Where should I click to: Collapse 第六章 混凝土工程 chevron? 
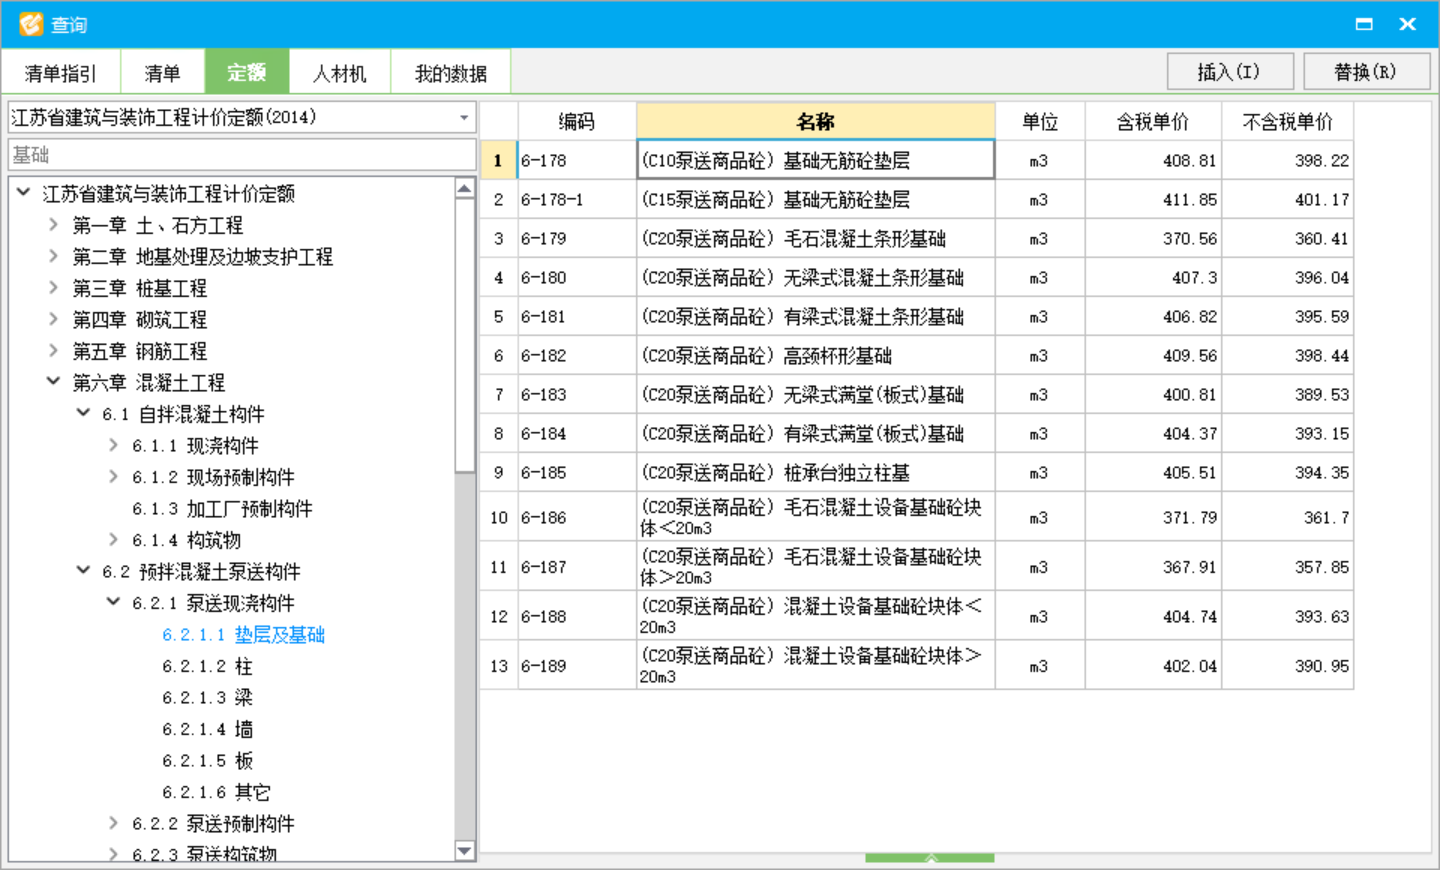tap(53, 382)
